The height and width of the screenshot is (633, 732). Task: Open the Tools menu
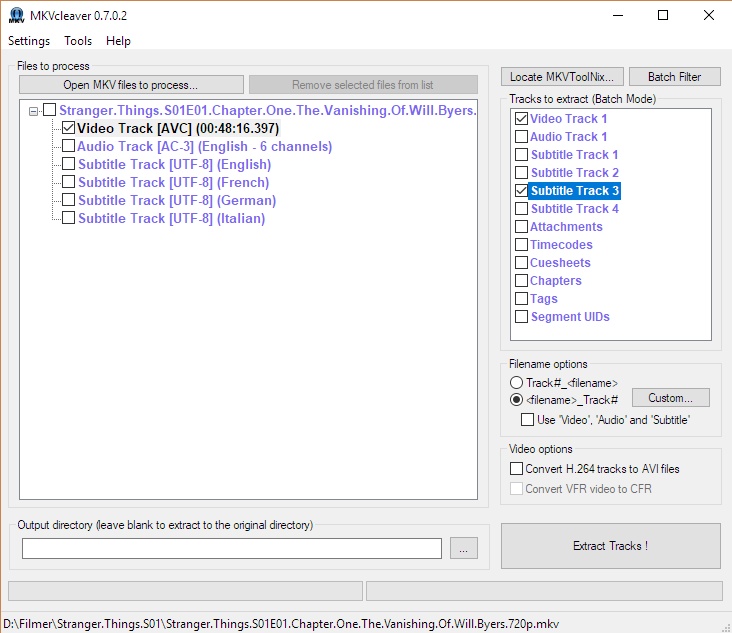pyautogui.click(x=78, y=41)
